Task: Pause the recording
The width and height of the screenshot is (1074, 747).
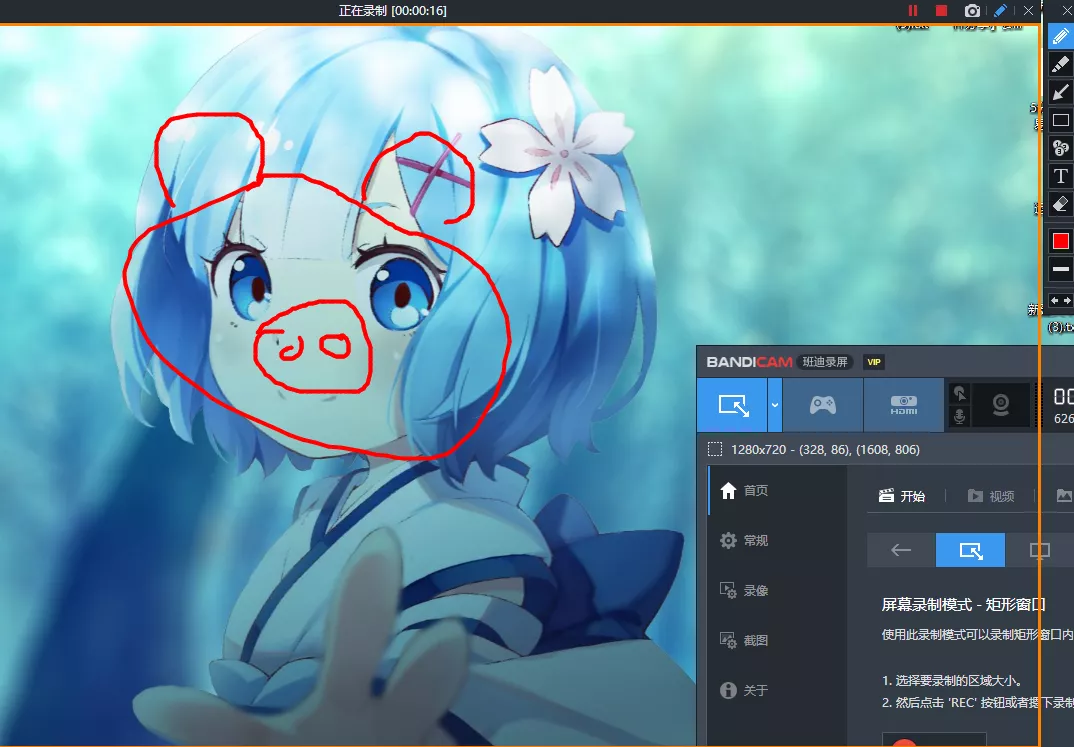Action: 912,11
